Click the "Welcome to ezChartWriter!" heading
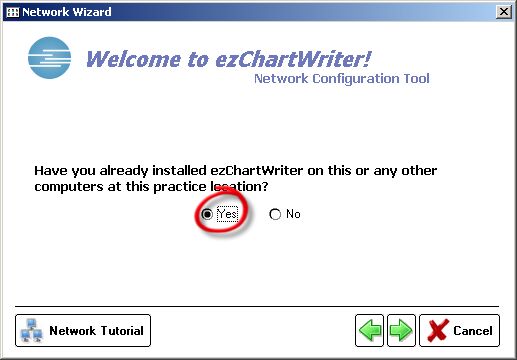The width and height of the screenshot is (517, 360). point(228,59)
